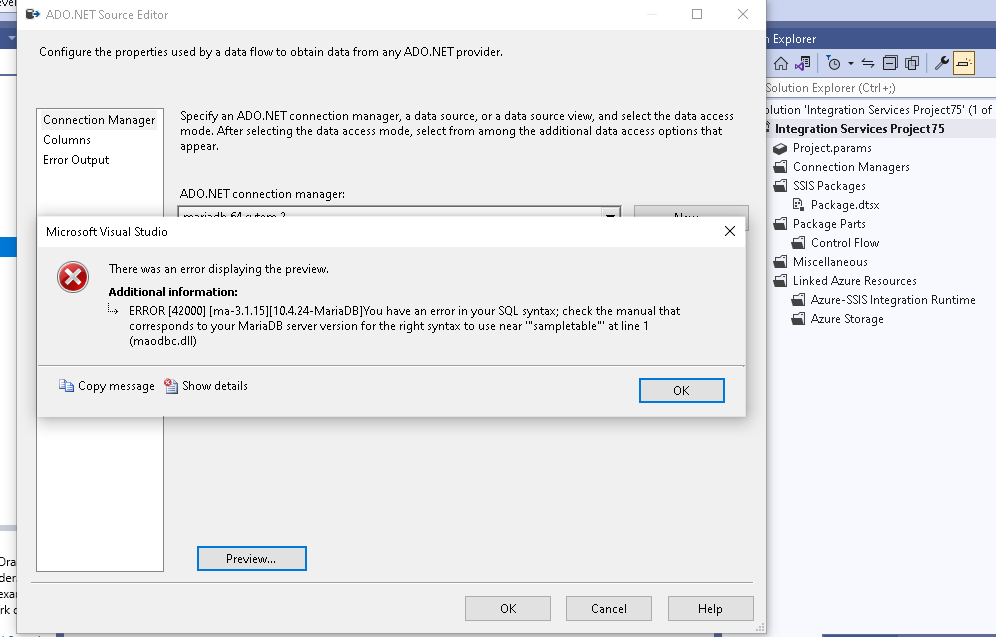
Task: Select the Control Flow folder
Action: (844, 243)
